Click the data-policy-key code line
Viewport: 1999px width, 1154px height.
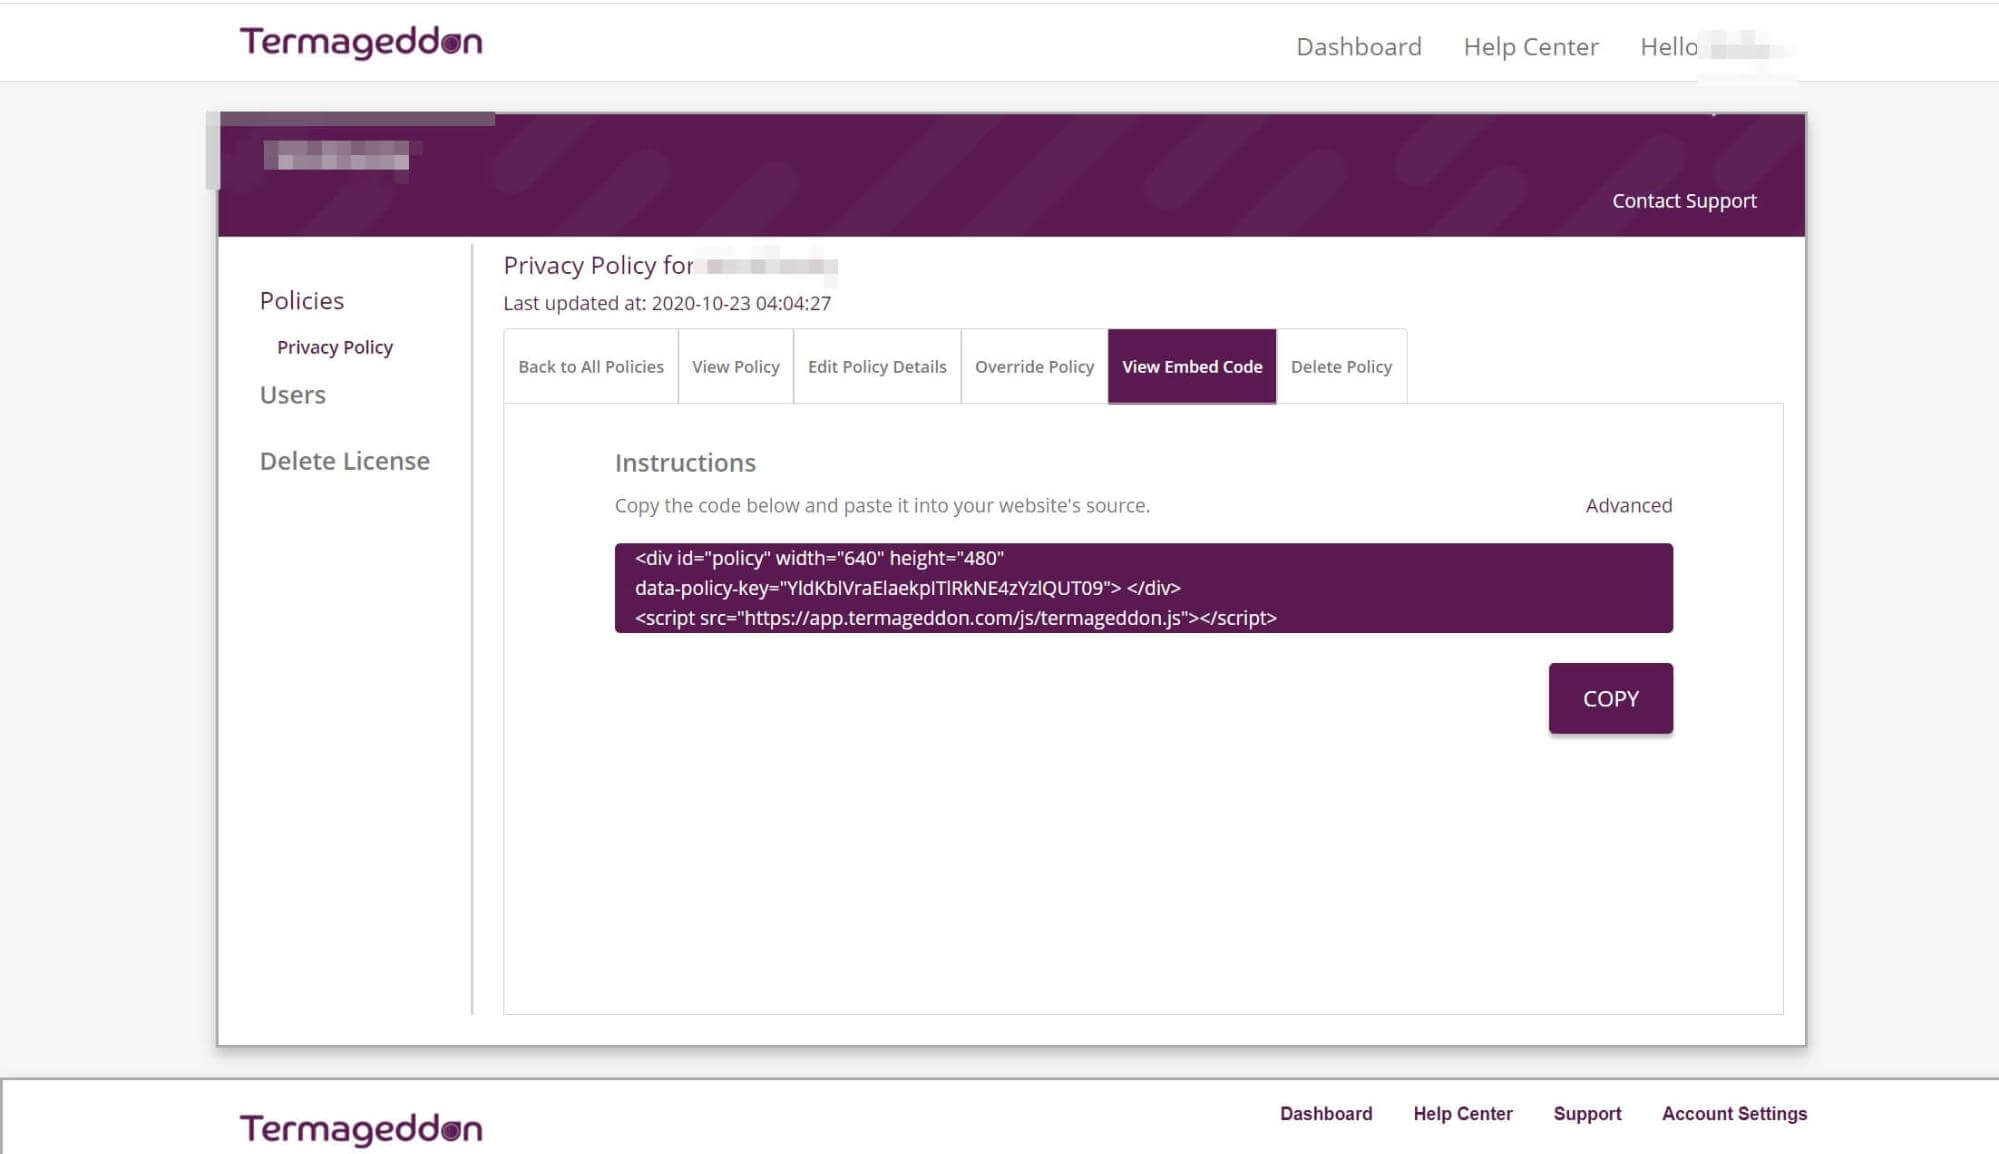pyautogui.click(x=907, y=588)
